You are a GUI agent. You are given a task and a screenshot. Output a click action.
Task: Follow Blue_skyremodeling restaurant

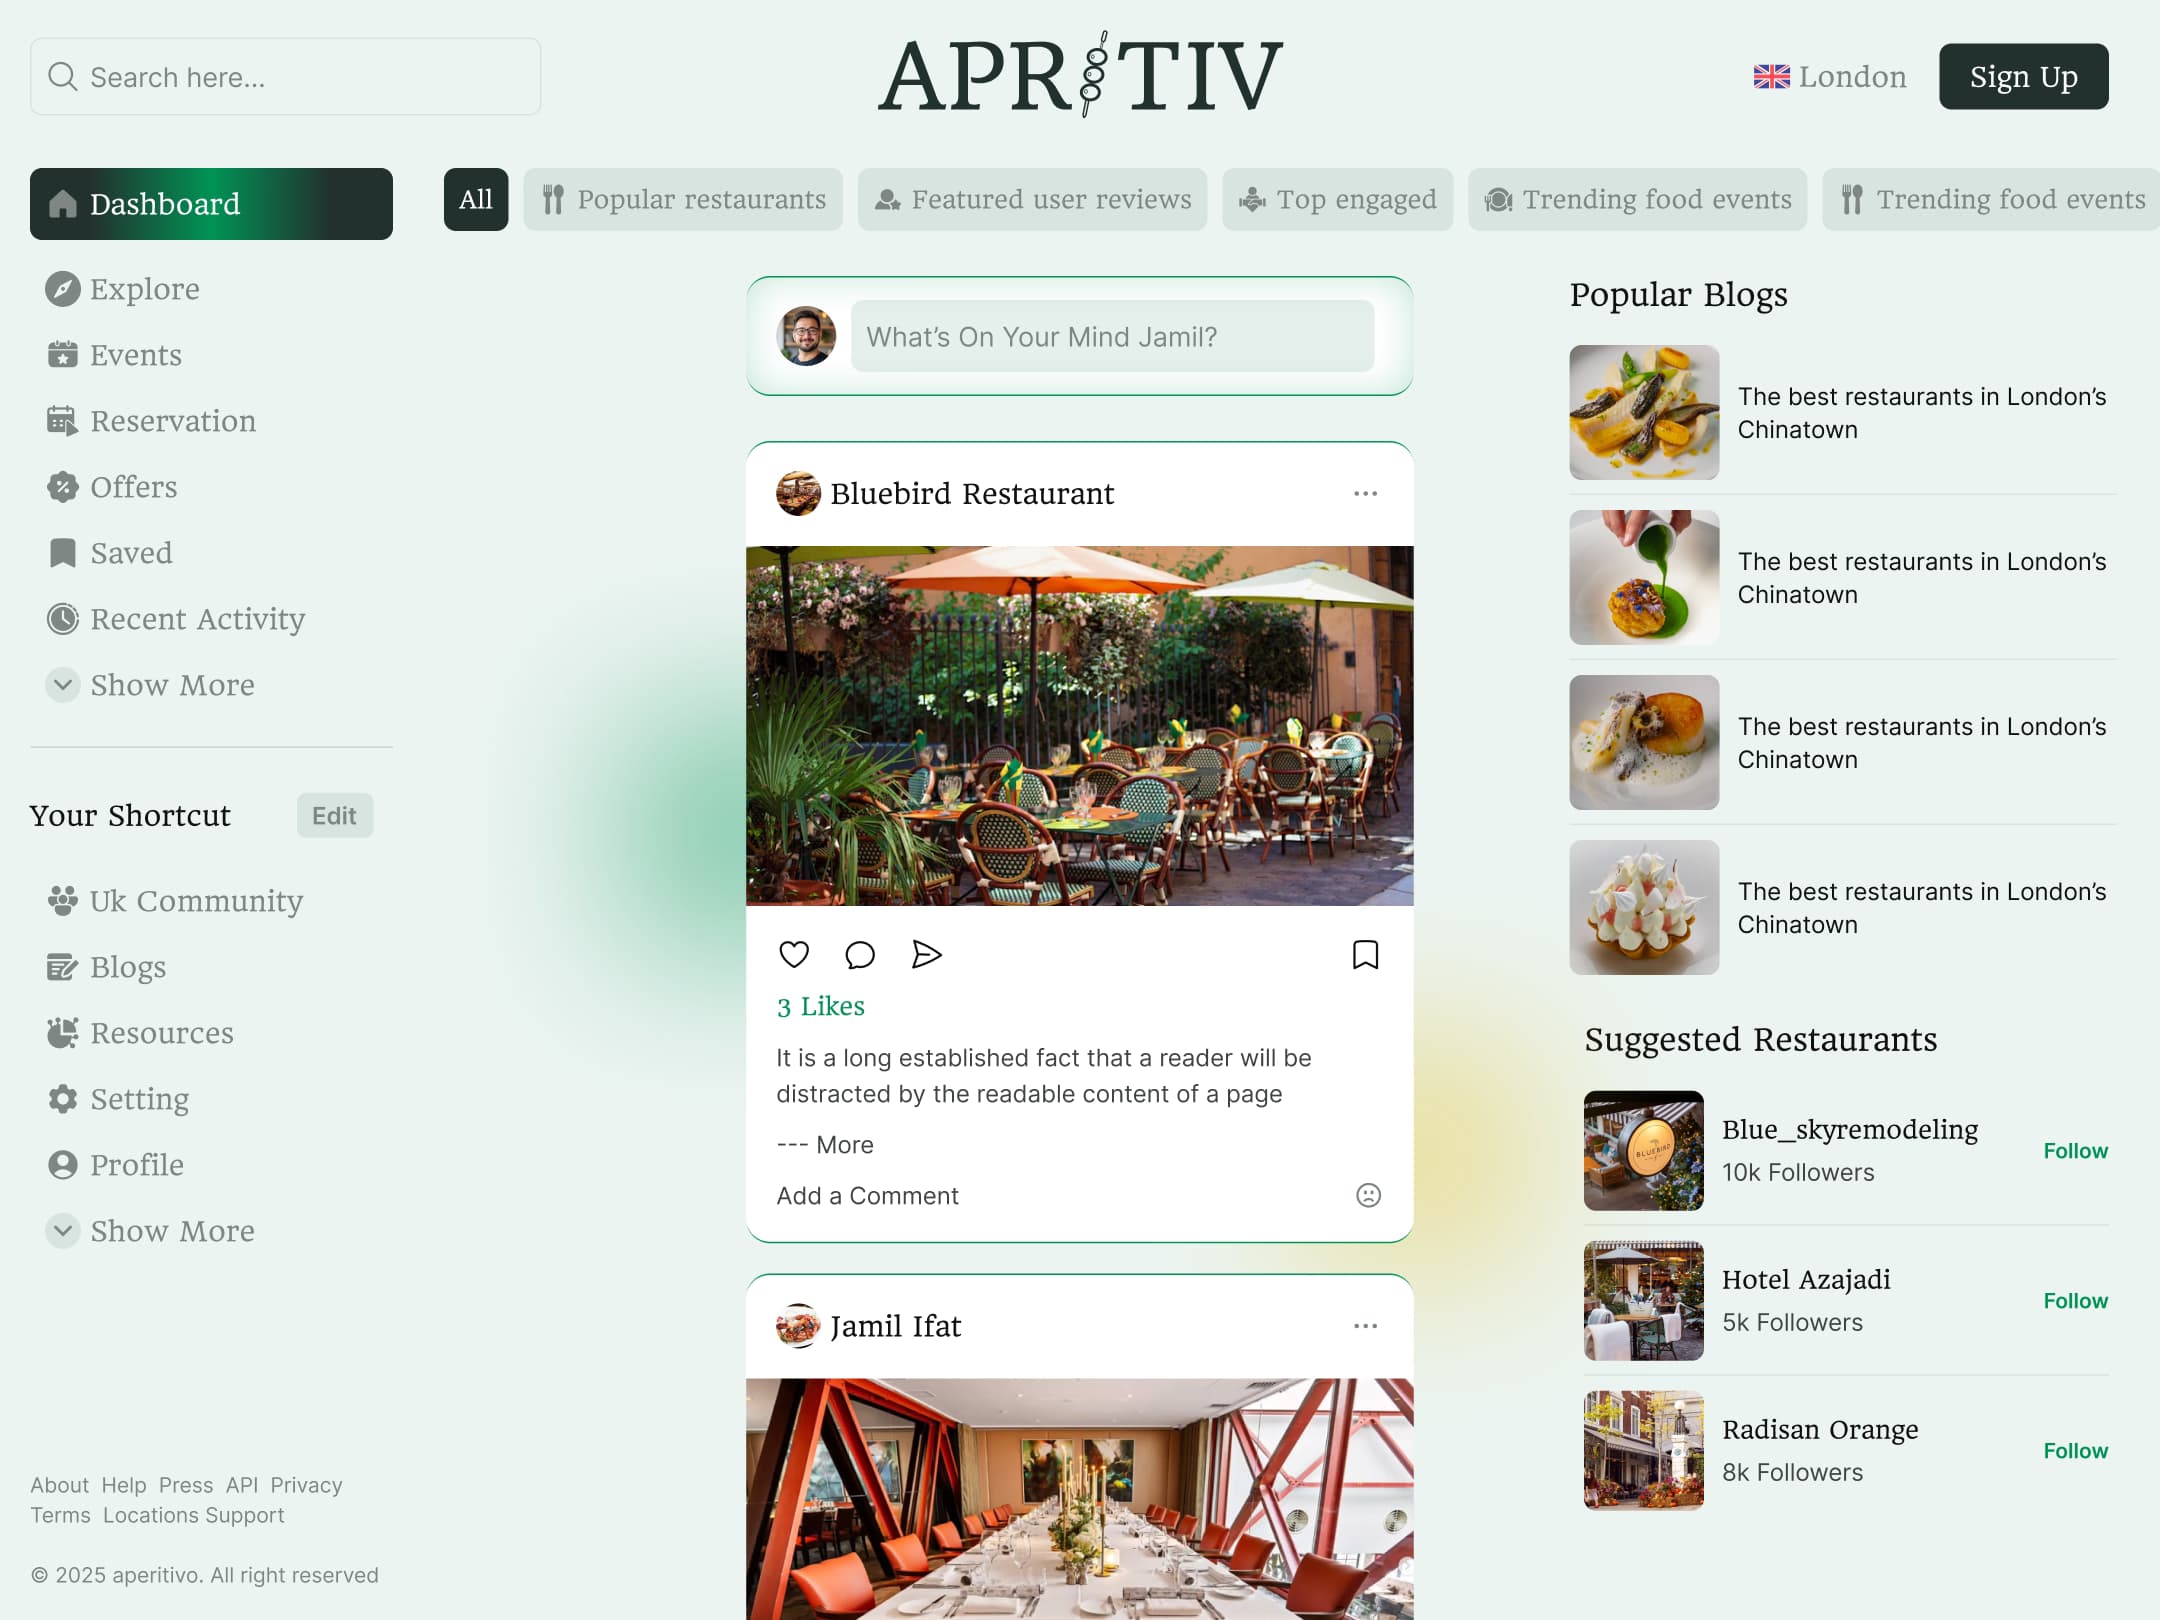tap(2075, 1151)
